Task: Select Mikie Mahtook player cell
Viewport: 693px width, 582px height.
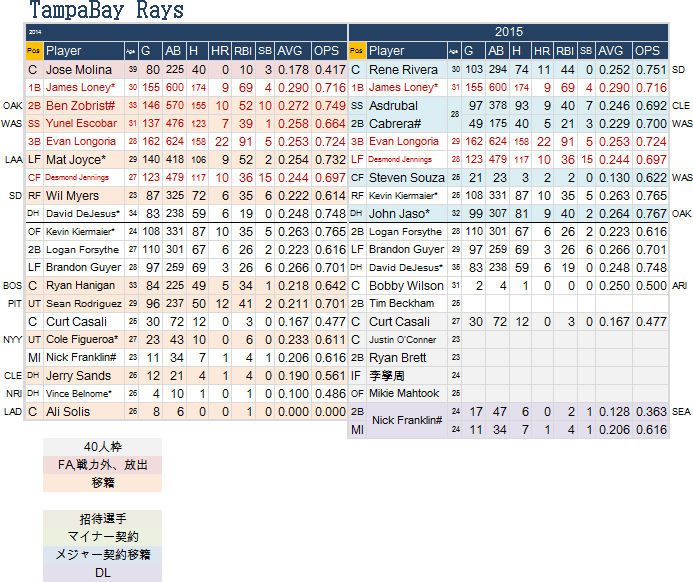Action: pos(407,393)
